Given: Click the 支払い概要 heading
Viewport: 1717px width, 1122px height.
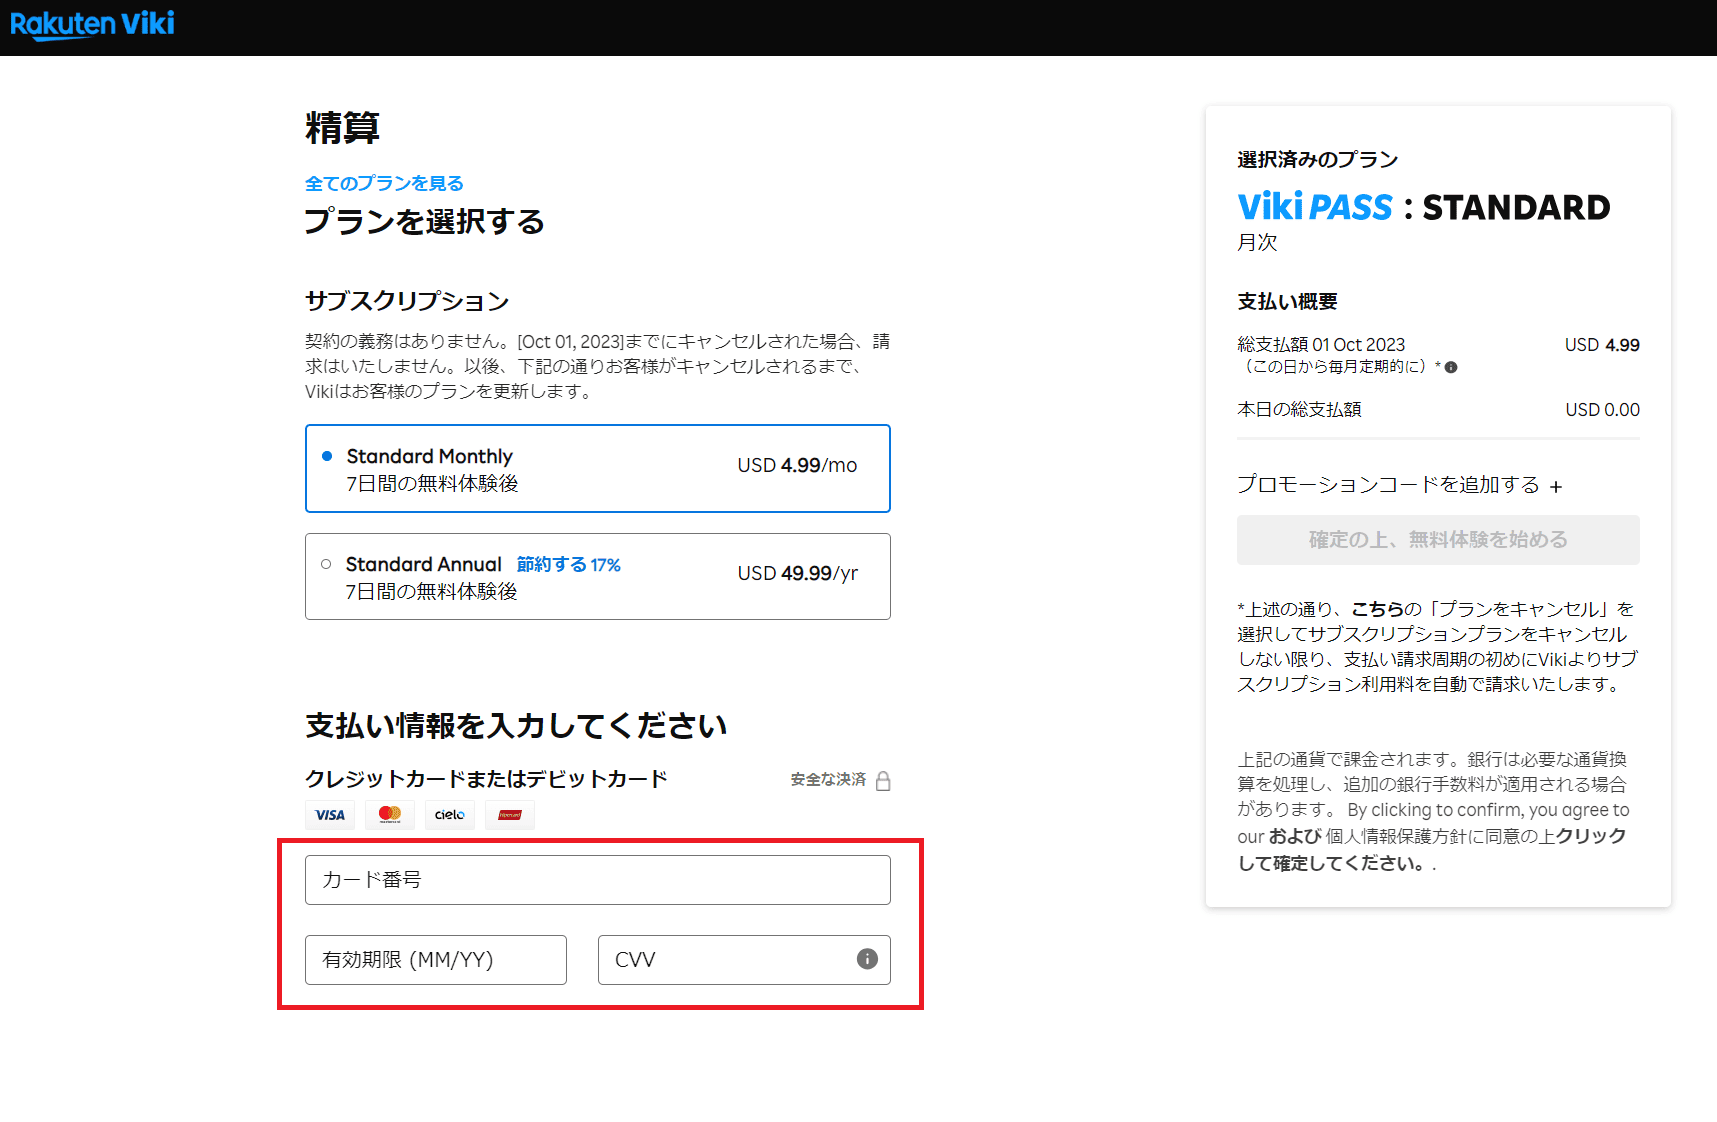Looking at the screenshot, I should tap(1287, 302).
